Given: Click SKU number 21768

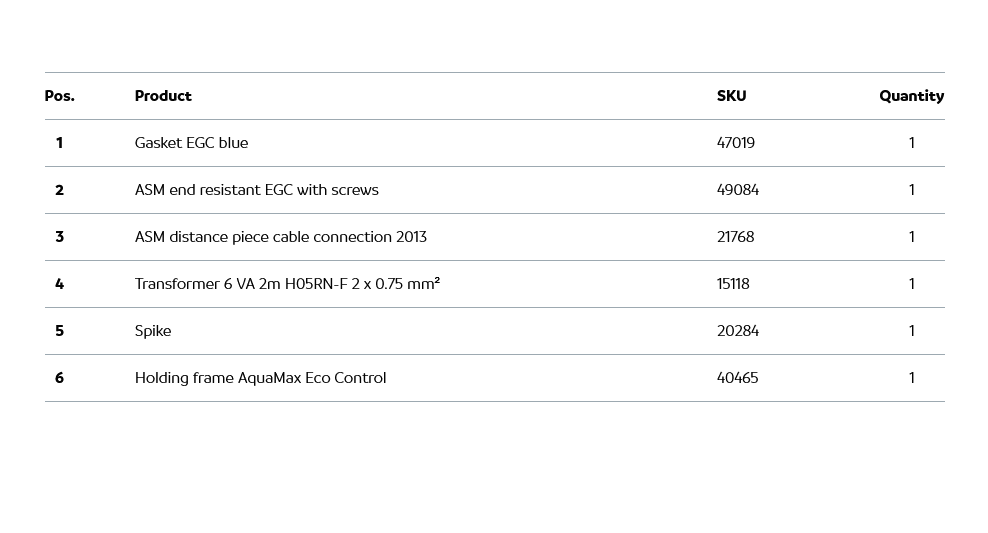Looking at the screenshot, I should point(735,237).
